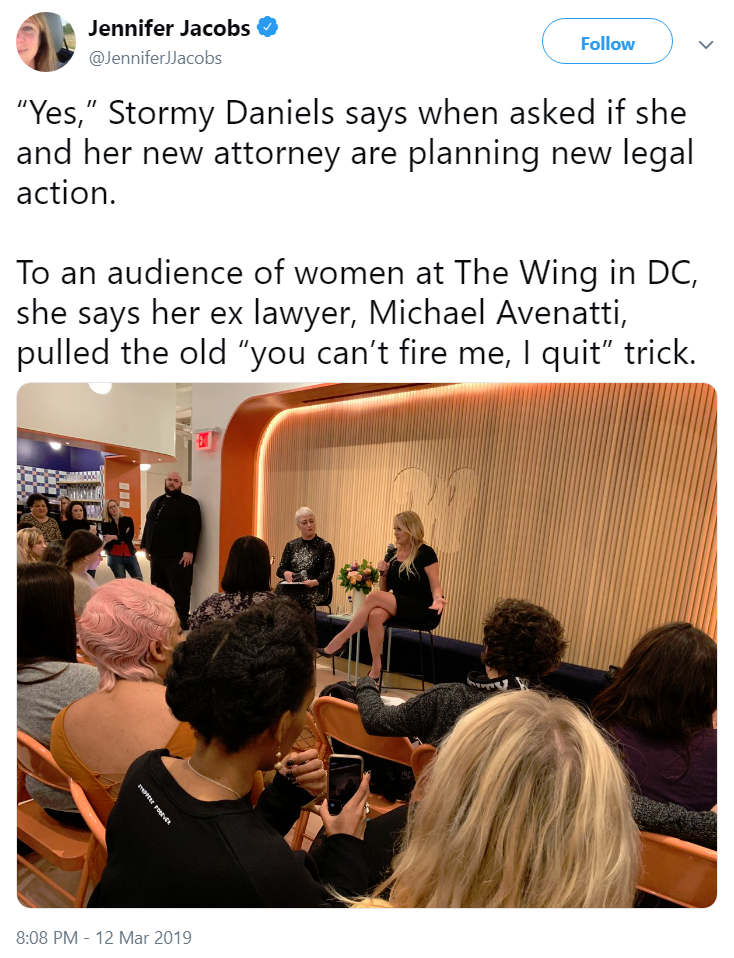
Task: Click the smartphone held in the photo
Action: [x=345, y=783]
